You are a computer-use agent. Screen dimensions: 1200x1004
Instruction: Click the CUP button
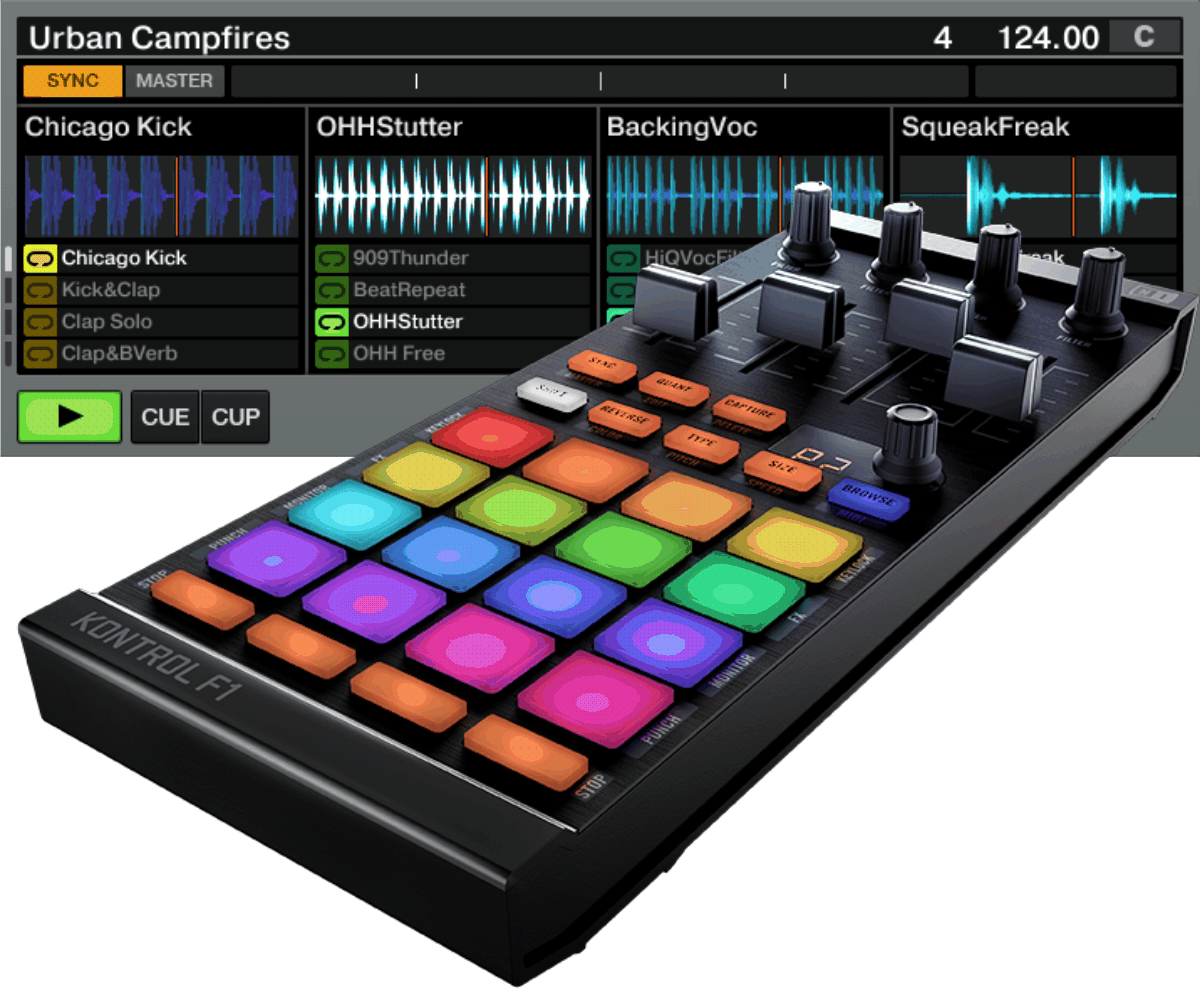coord(235,417)
